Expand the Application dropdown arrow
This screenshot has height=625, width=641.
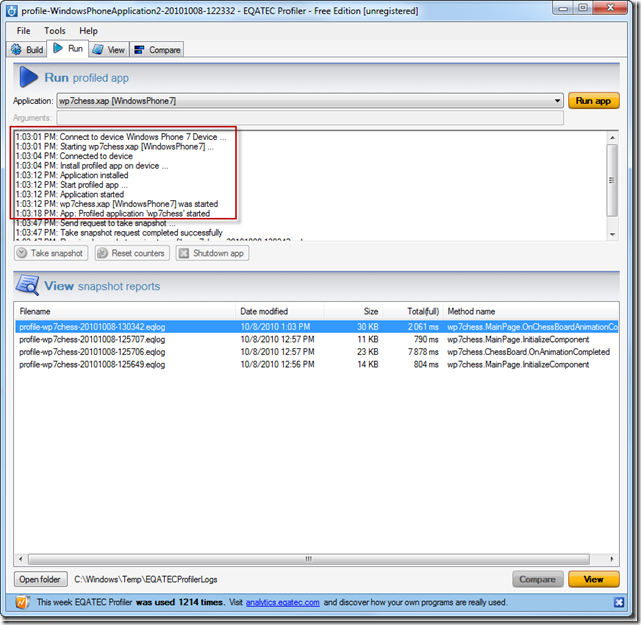coord(557,101)
